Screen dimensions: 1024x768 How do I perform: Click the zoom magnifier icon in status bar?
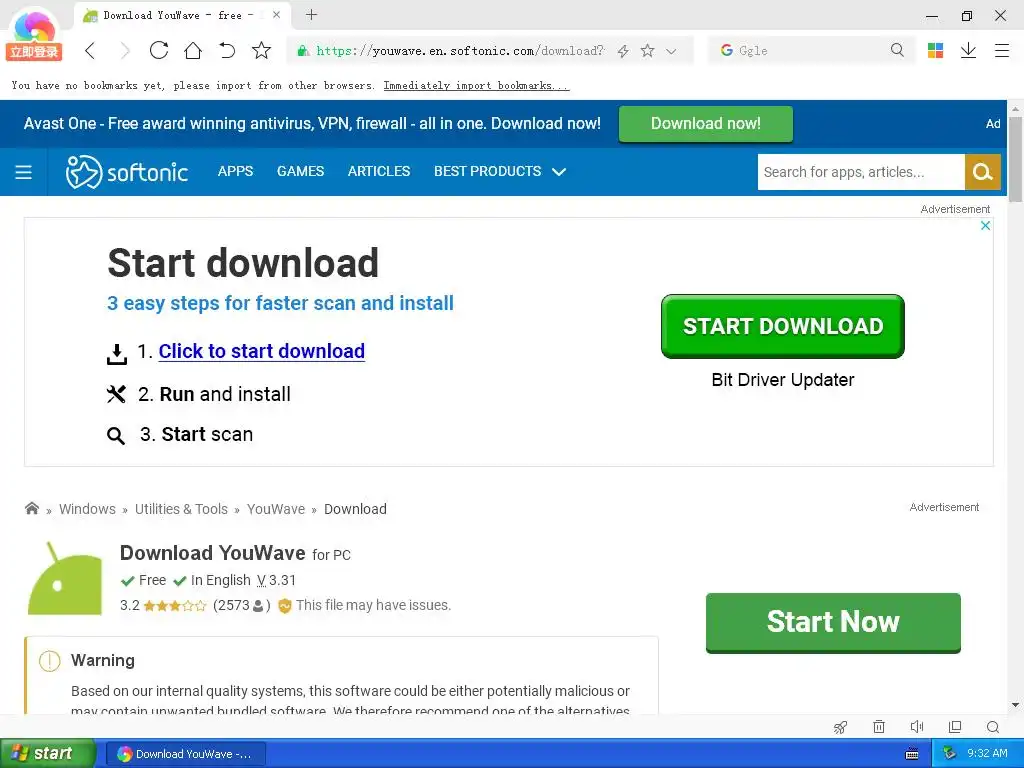993,727
